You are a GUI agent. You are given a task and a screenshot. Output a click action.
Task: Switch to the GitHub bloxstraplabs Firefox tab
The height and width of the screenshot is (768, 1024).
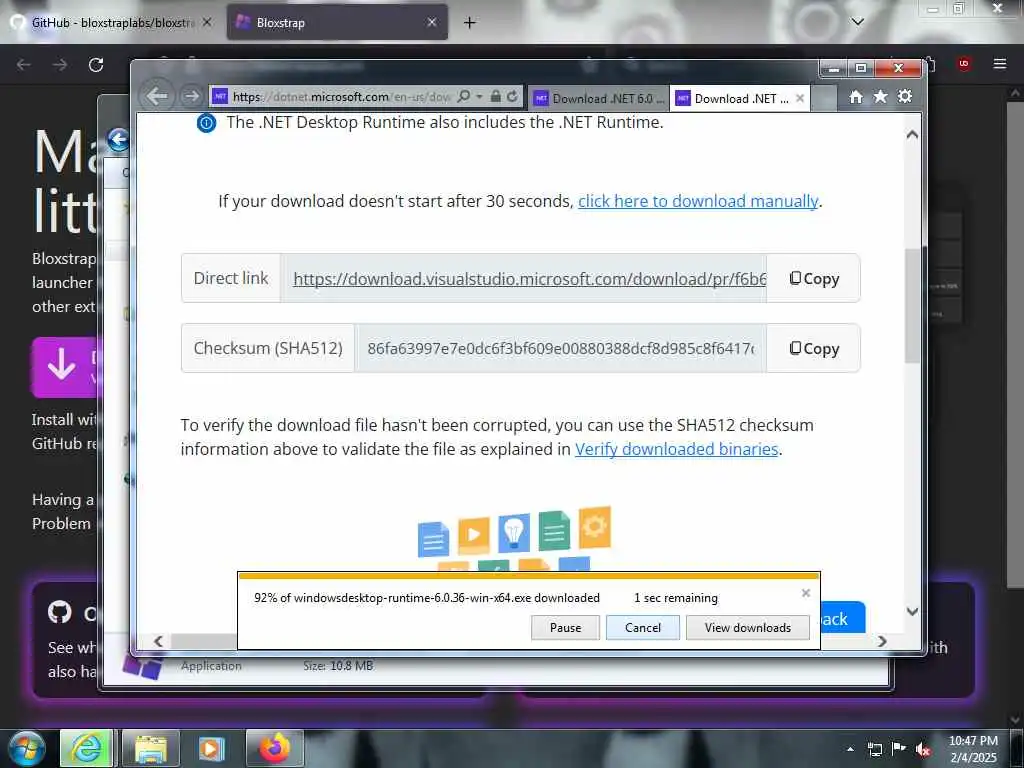[x=111, y=22]
